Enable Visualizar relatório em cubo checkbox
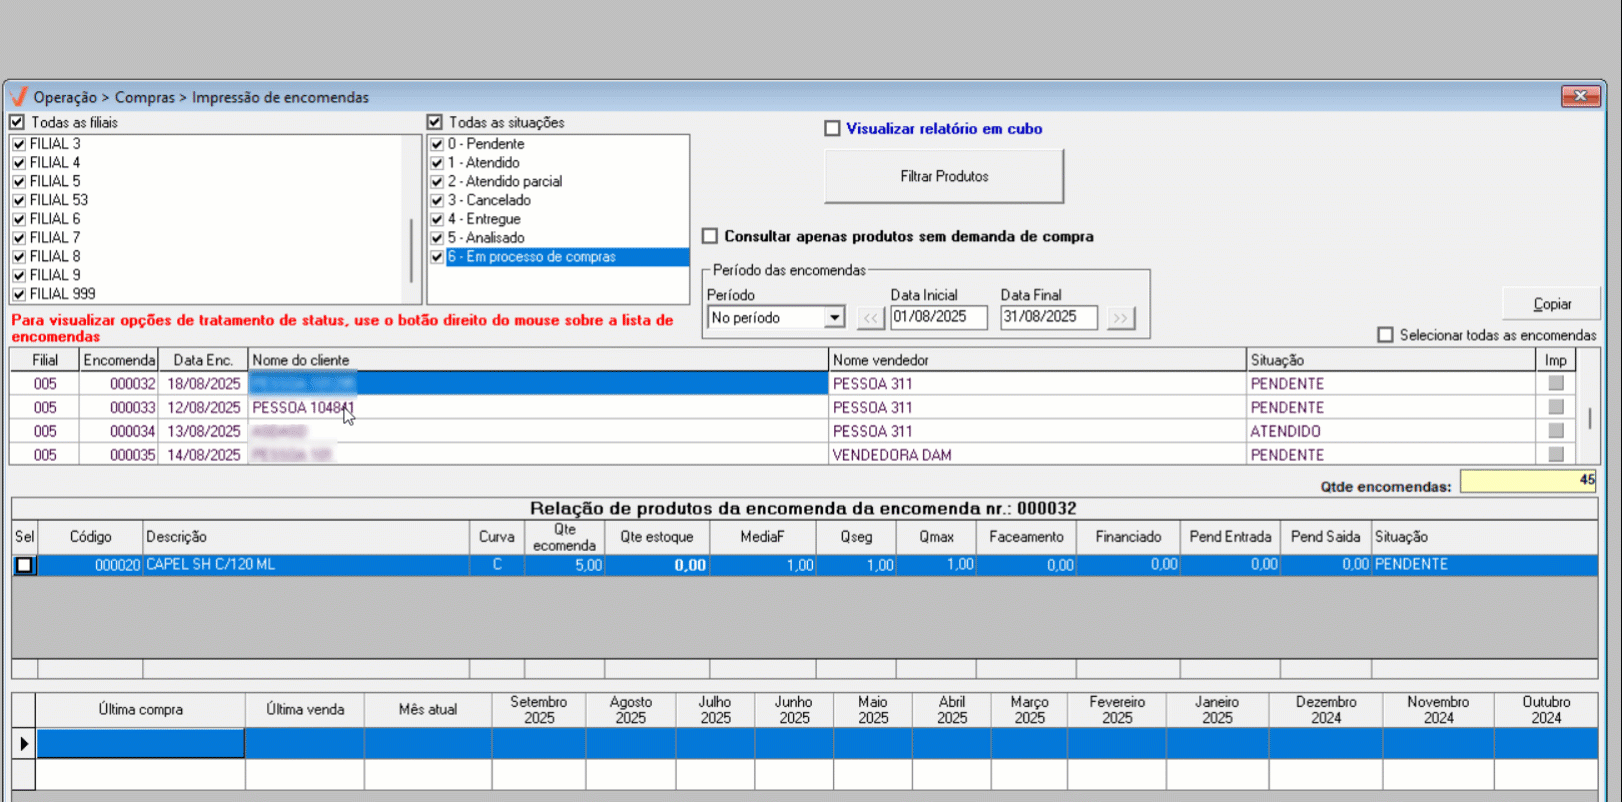1622x802 pixels. [832, 129]
